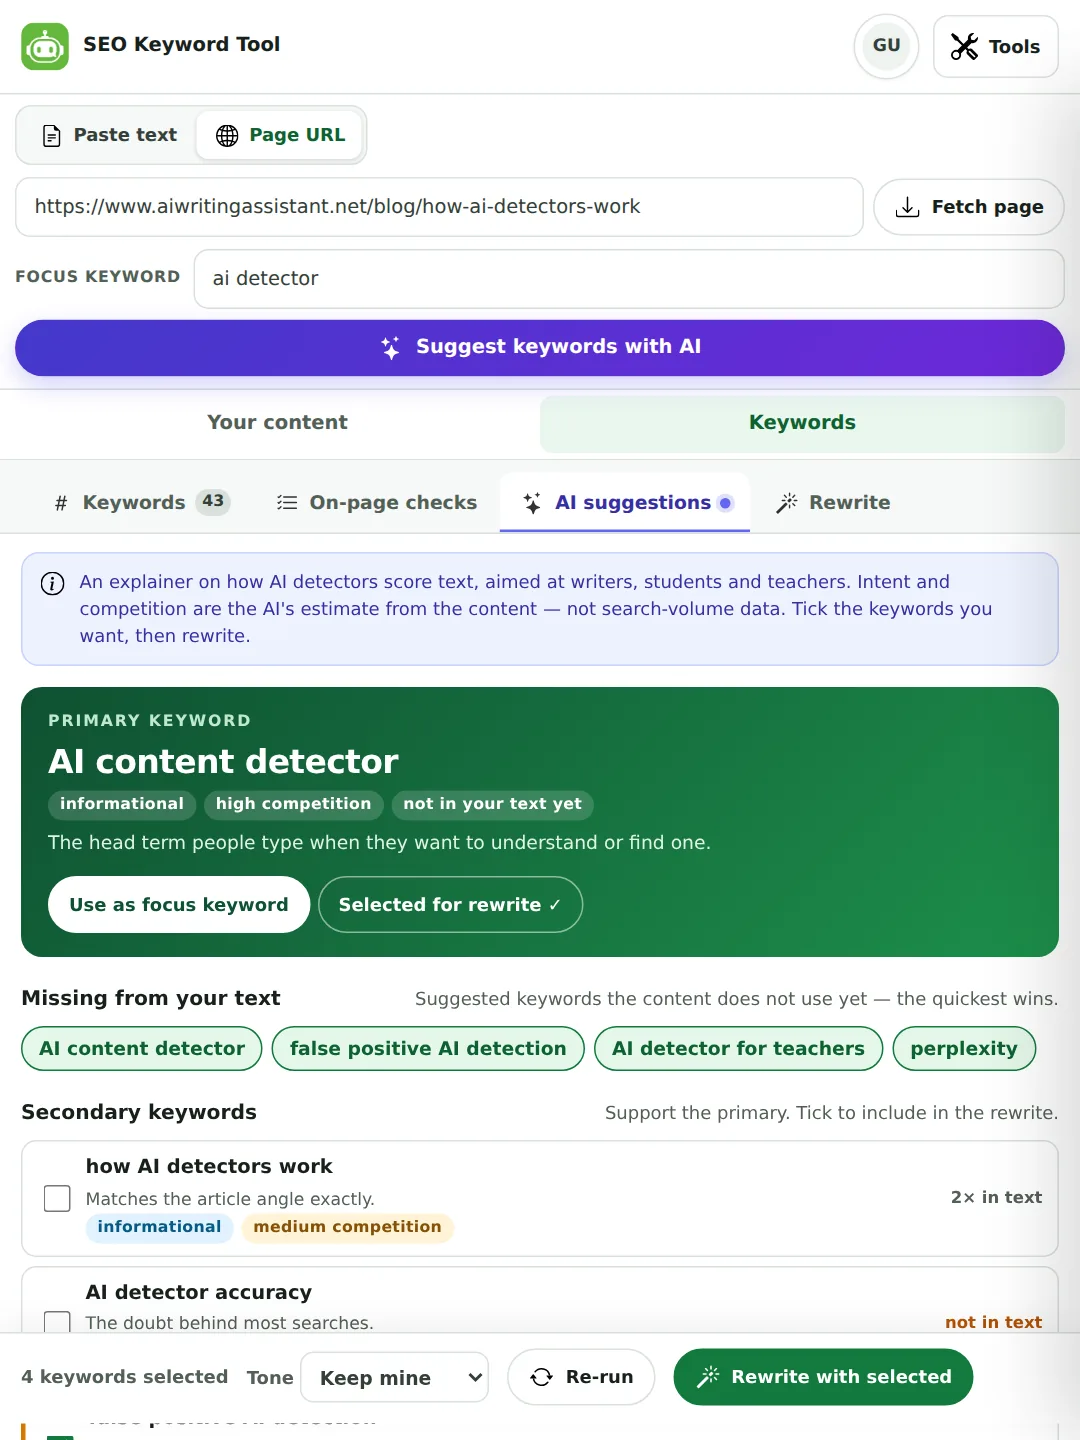Open the Rewrite tab
This screenshot has width=1080, height=1440.
pos(832,502)
